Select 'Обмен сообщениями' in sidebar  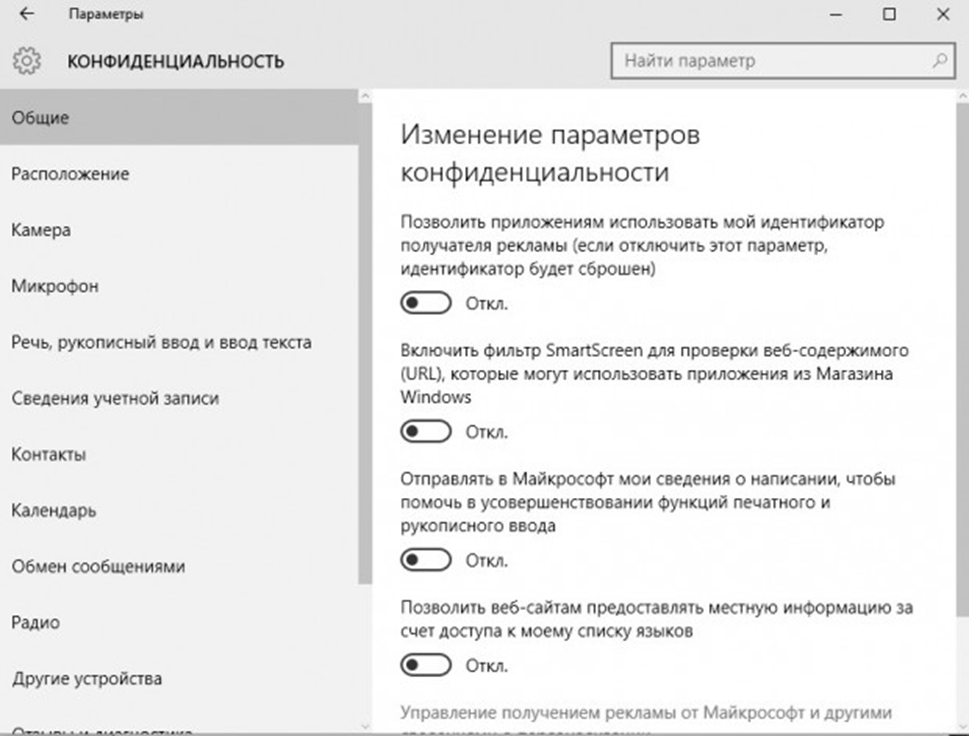click(98, 566)
